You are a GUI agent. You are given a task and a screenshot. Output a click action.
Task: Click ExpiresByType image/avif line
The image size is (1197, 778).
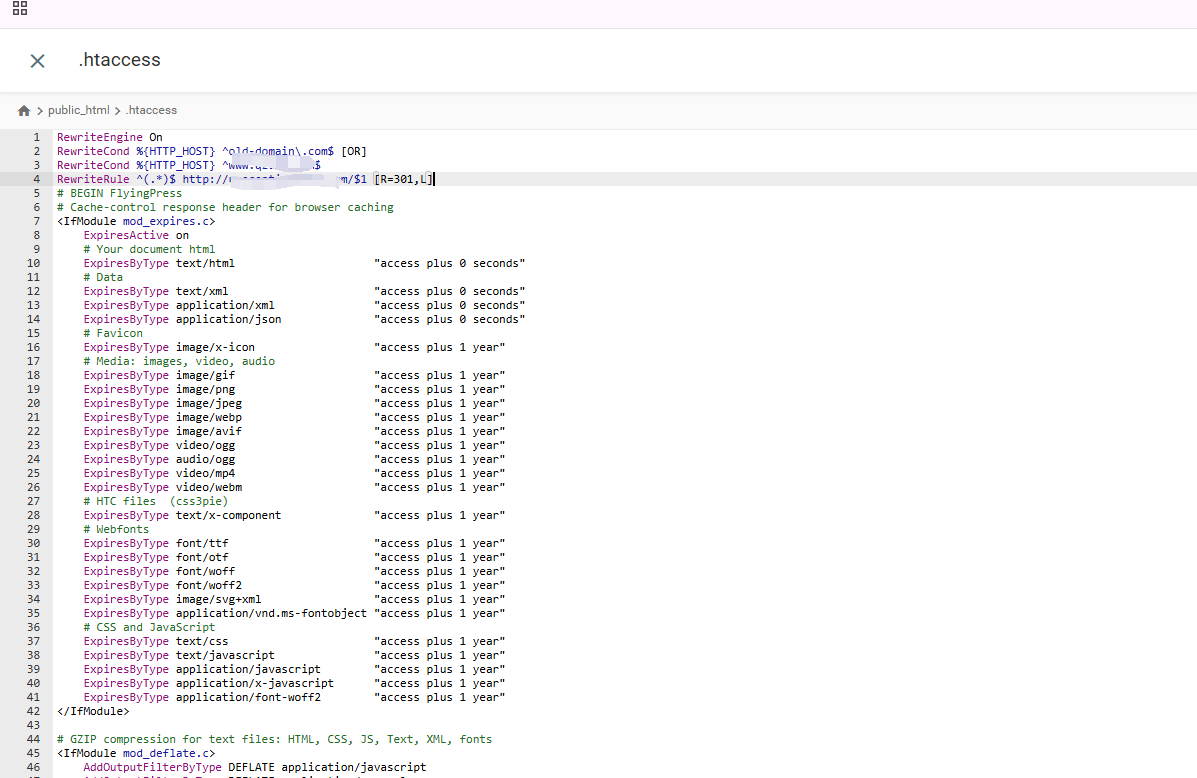pyautogui.click(x=295, y=431)
